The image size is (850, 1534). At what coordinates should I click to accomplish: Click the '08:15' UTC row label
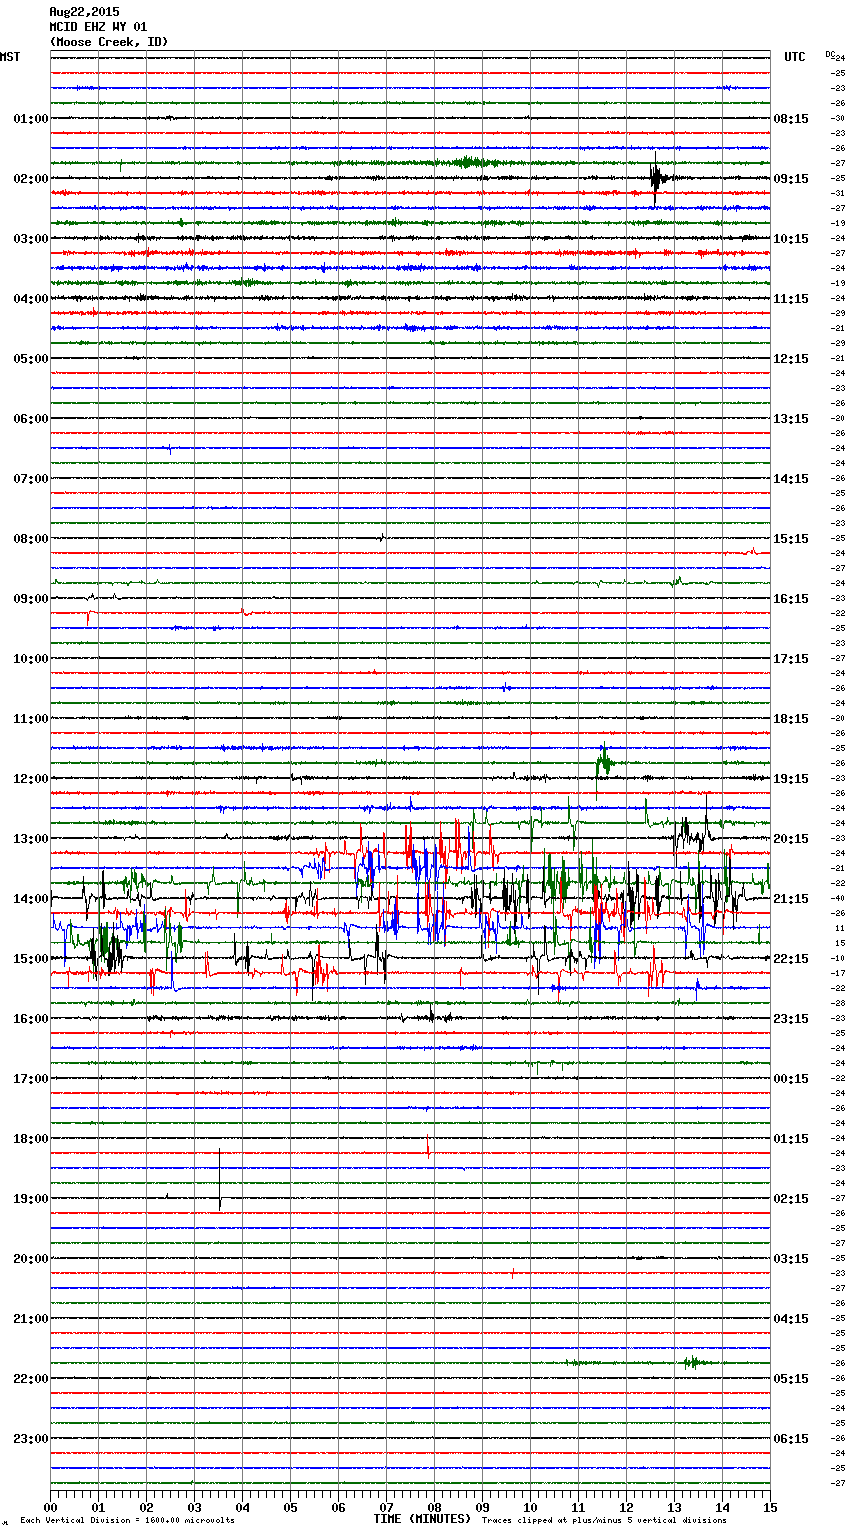pos(791,119)
